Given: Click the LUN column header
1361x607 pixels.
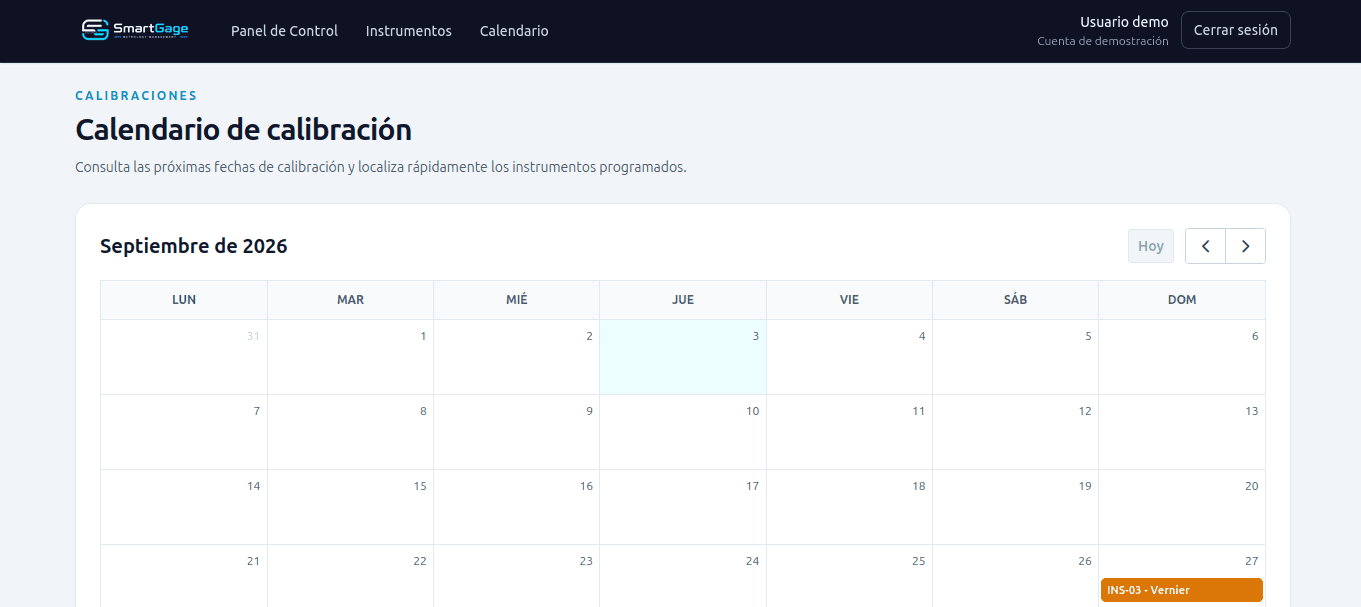Looking at the screenshot, I should click(x=184, y=300).
